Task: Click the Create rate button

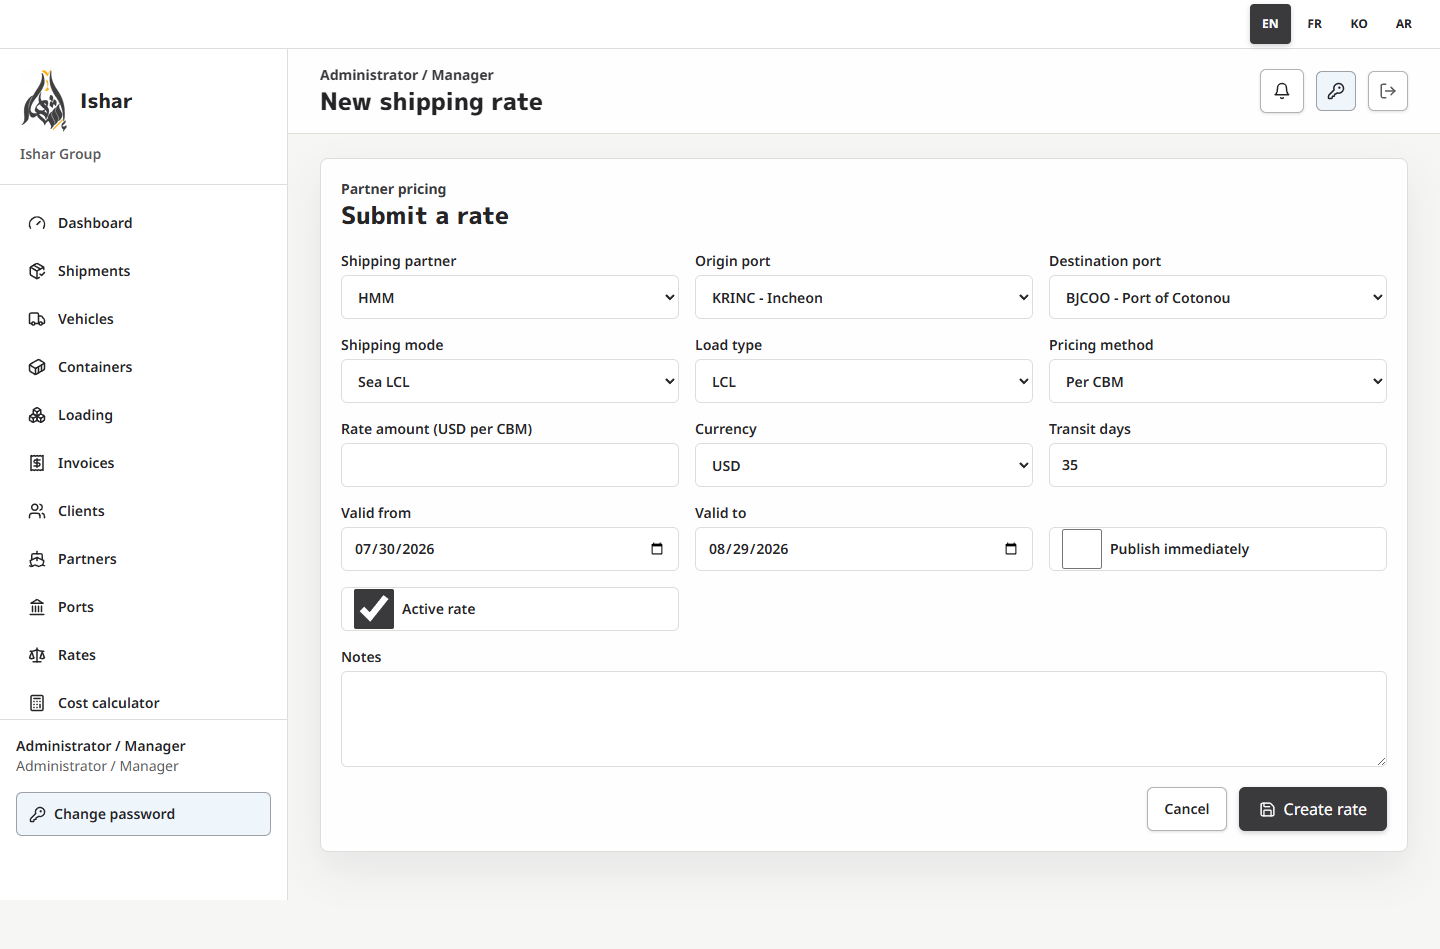Action: [1313, 809]
